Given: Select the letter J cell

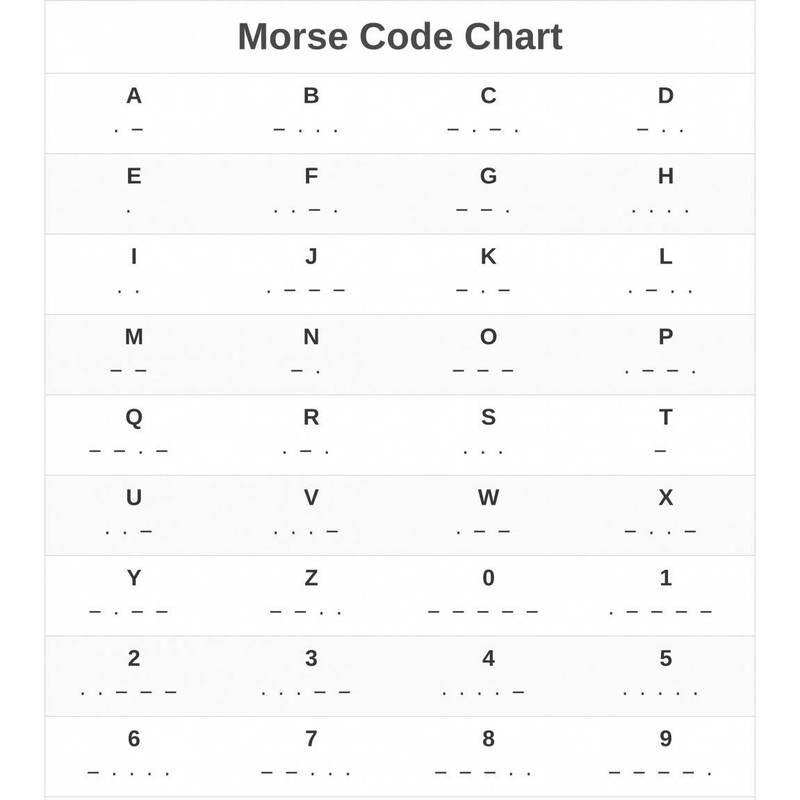Looking at the screenshot, I should coord(311,273).
